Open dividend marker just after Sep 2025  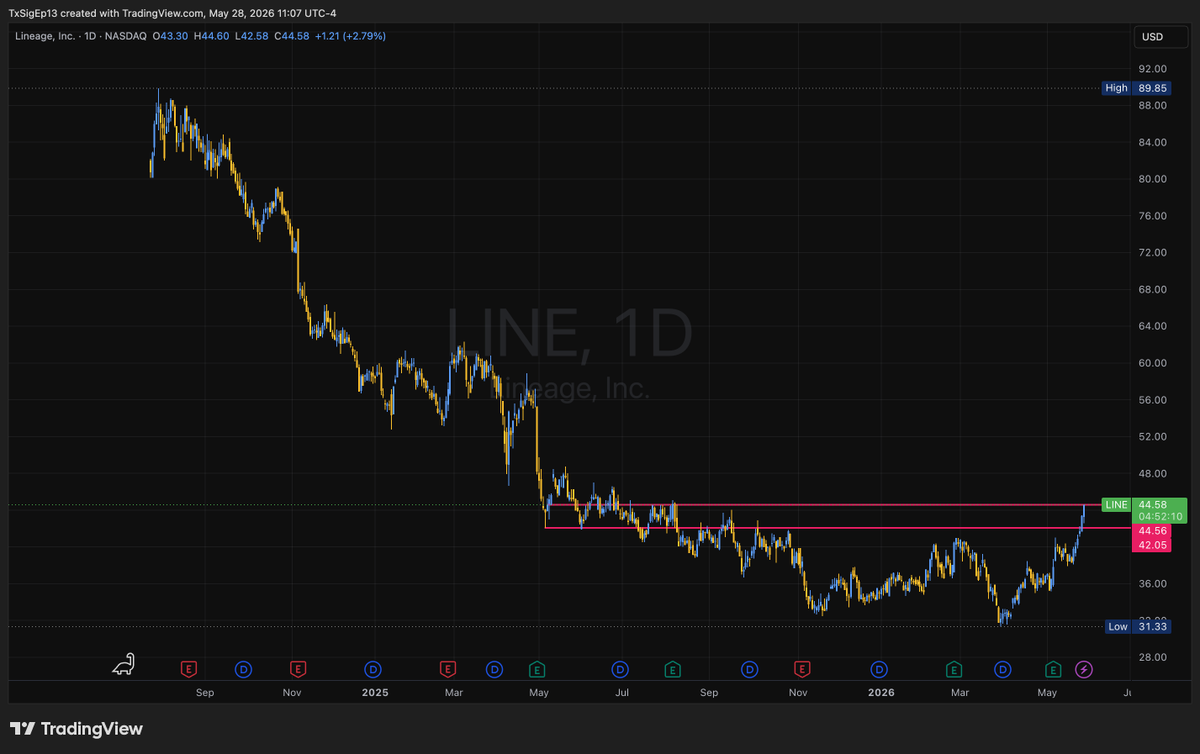click(749, 668)
